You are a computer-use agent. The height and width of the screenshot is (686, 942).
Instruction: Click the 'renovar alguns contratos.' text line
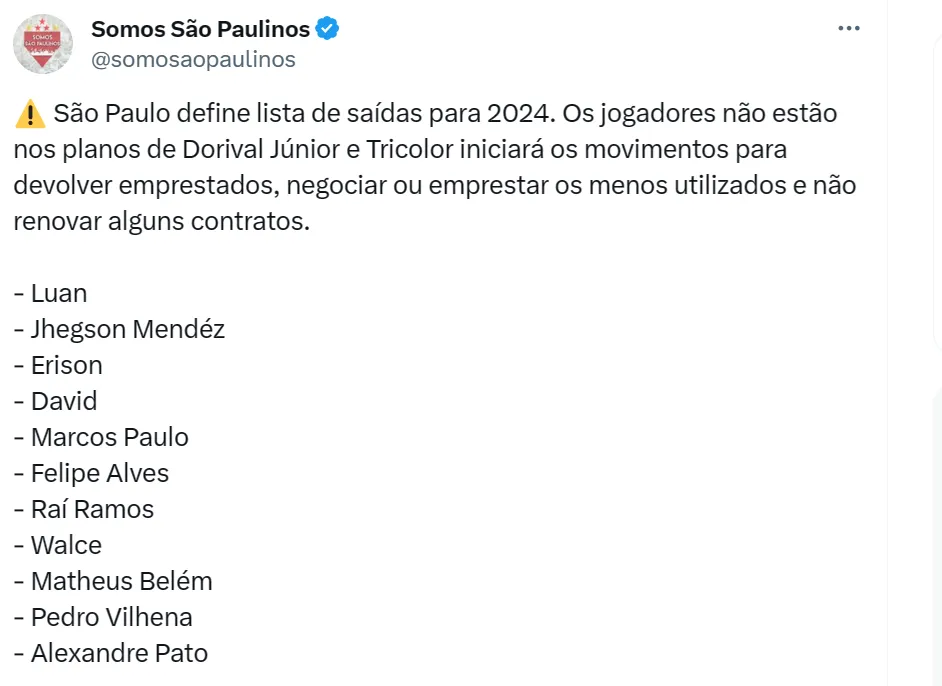[162, 221]
